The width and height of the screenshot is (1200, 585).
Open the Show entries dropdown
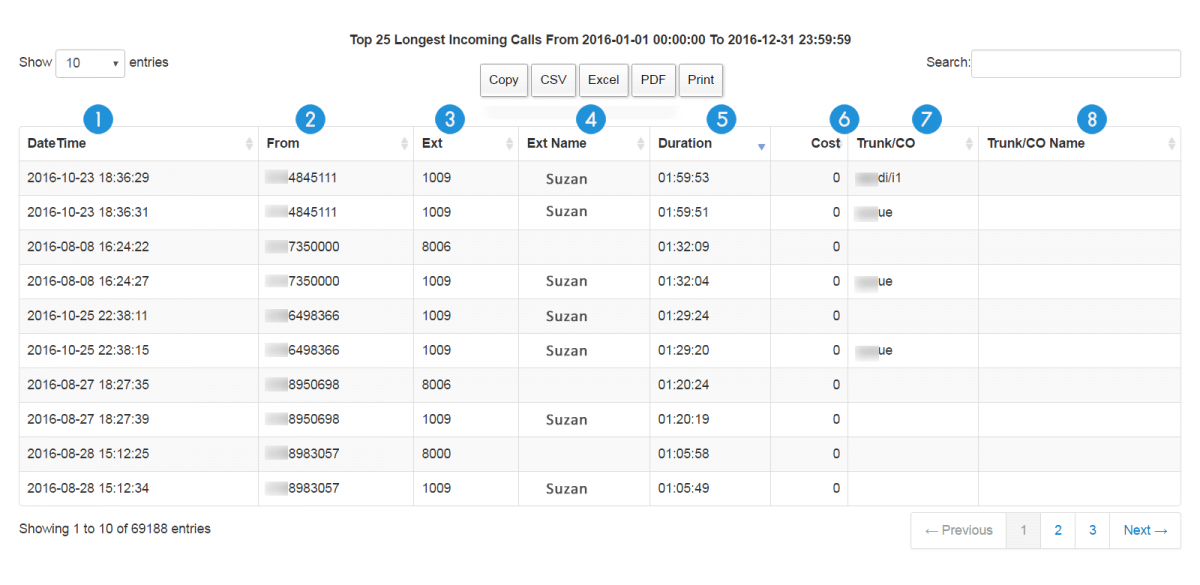click(90, 62)
